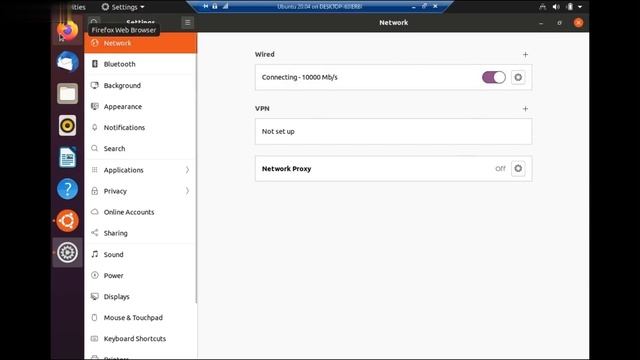This screenshot has height=360, width=640.
Task: Select Network in the sidebar
Action: (140, 43)
